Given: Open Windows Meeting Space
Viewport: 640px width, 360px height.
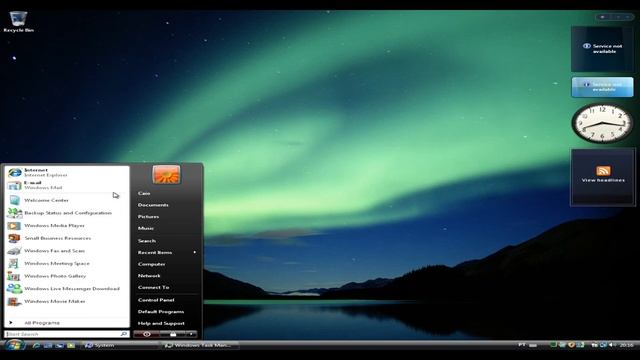Looking at the screenshot, I should pos(67,264).
